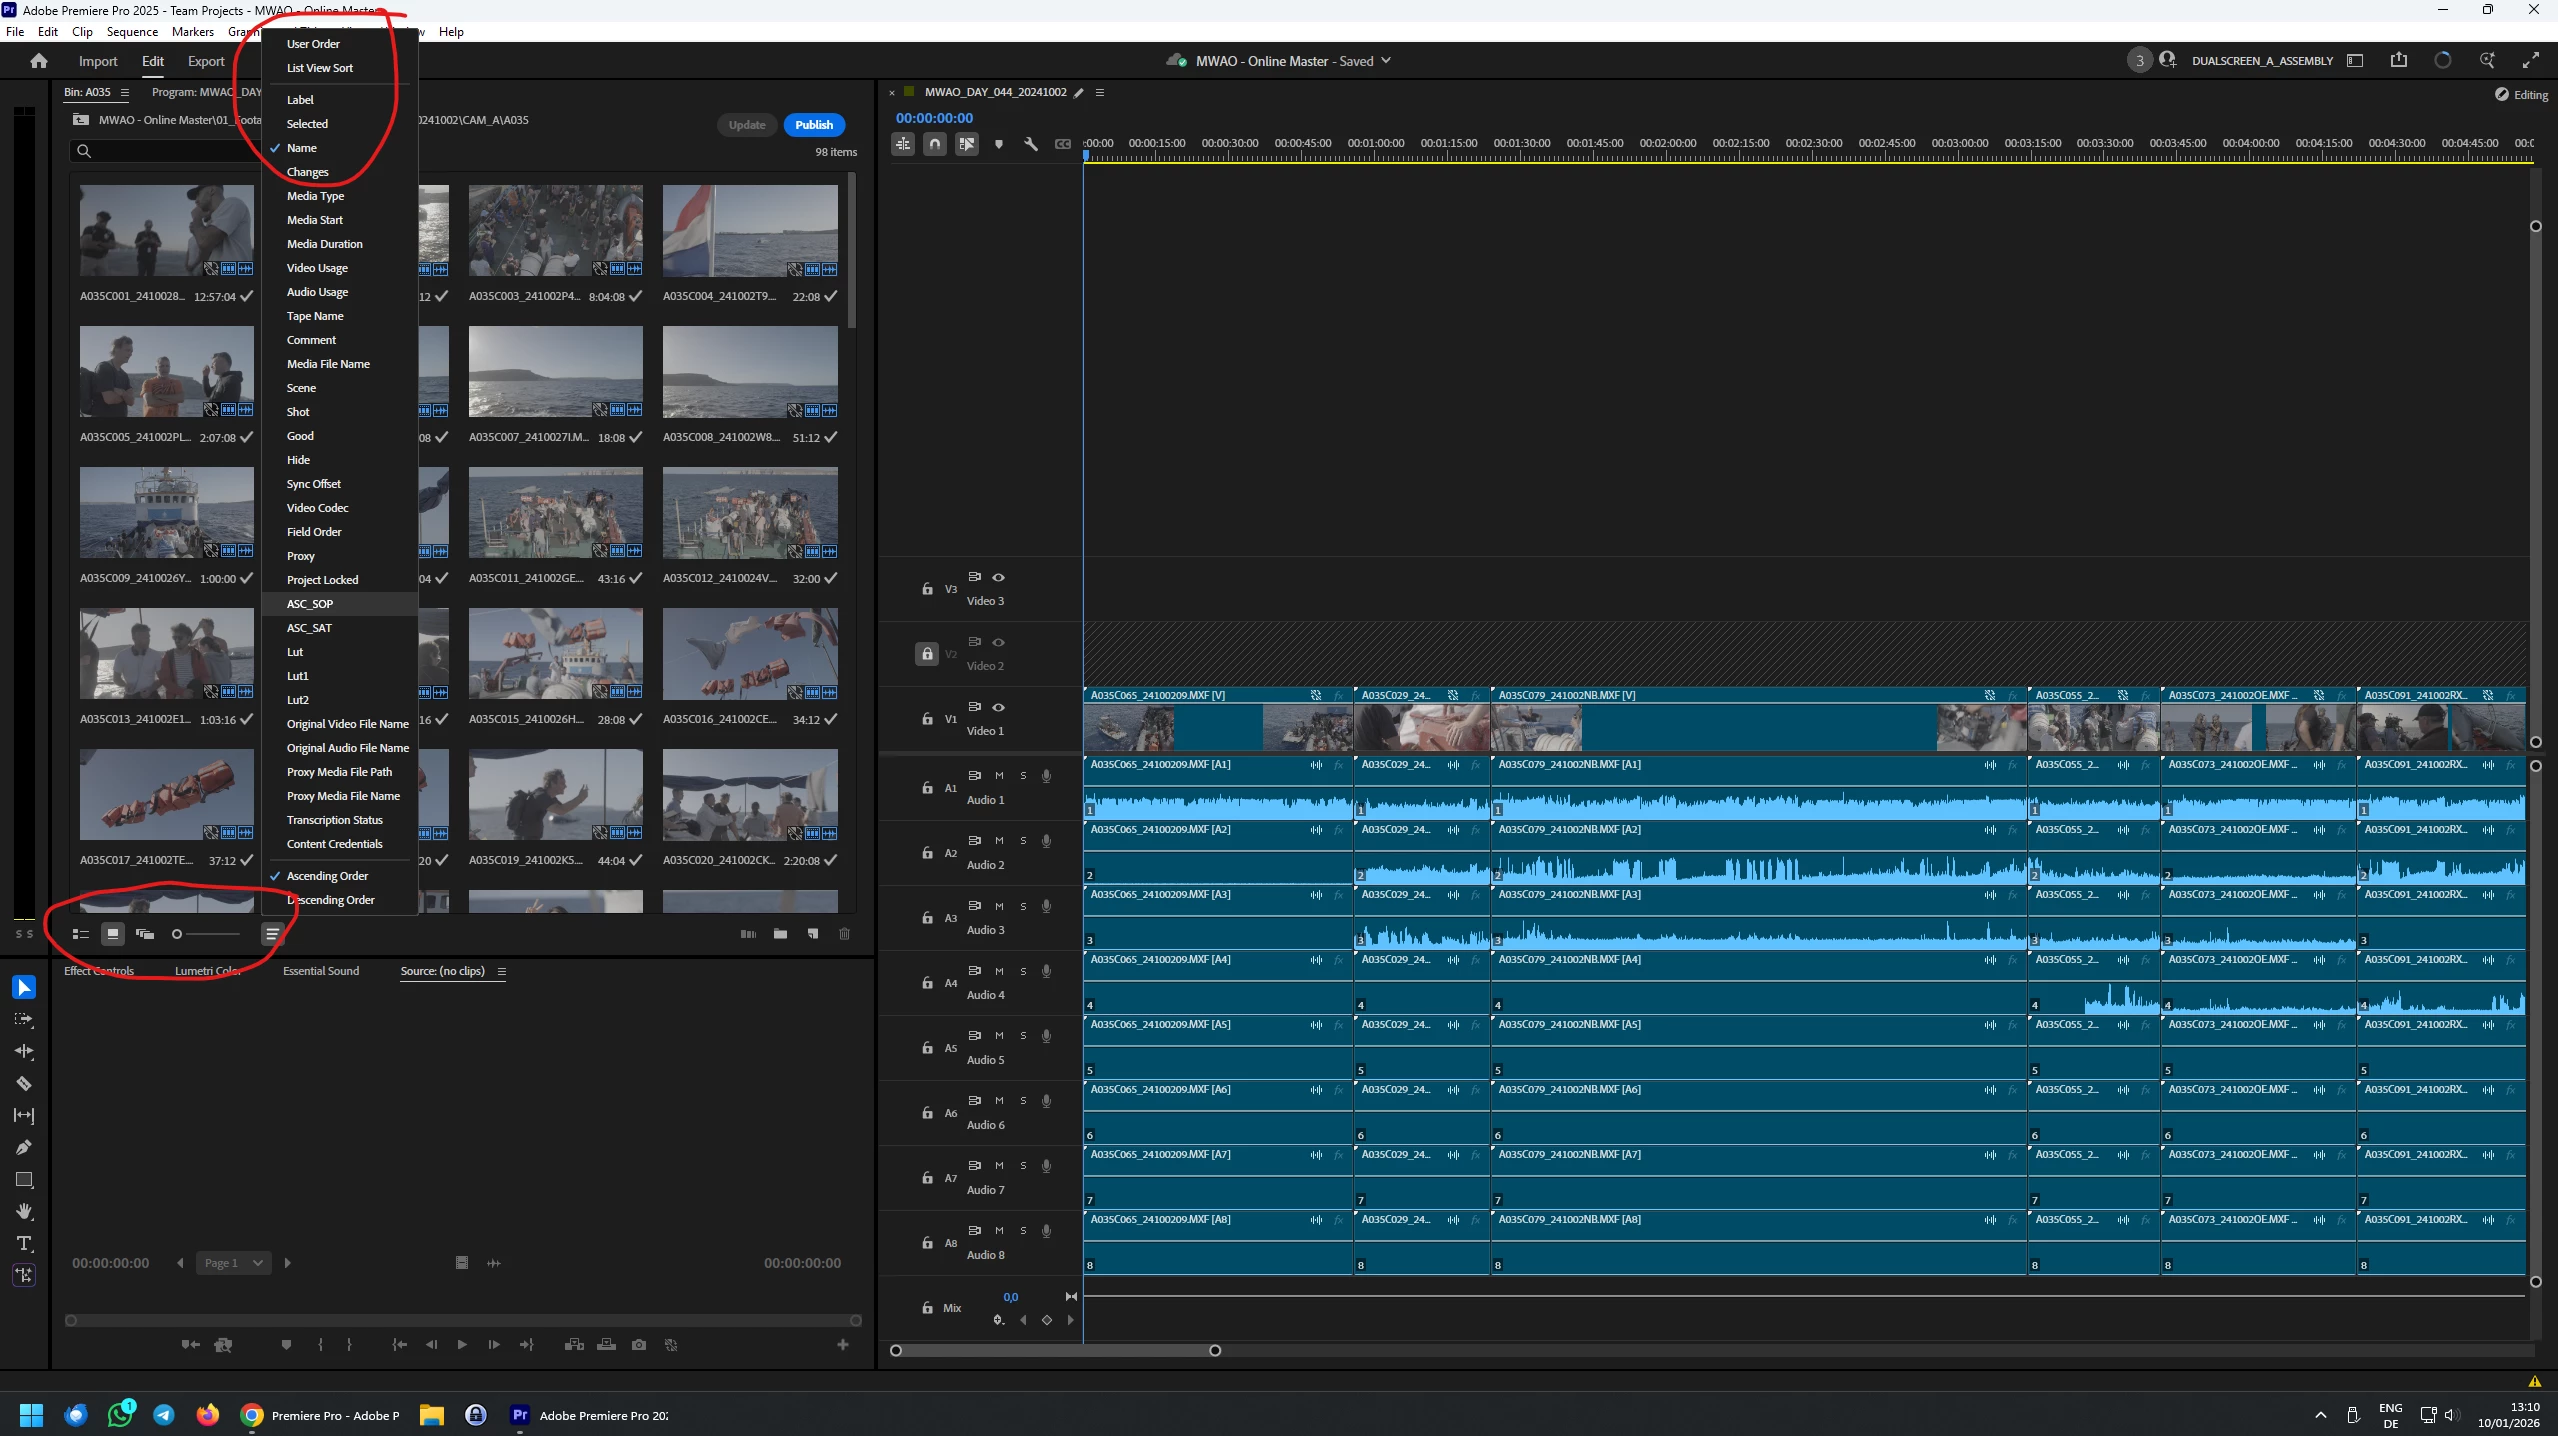Expand the project name dropdown arrow

tap(1386, 61)
